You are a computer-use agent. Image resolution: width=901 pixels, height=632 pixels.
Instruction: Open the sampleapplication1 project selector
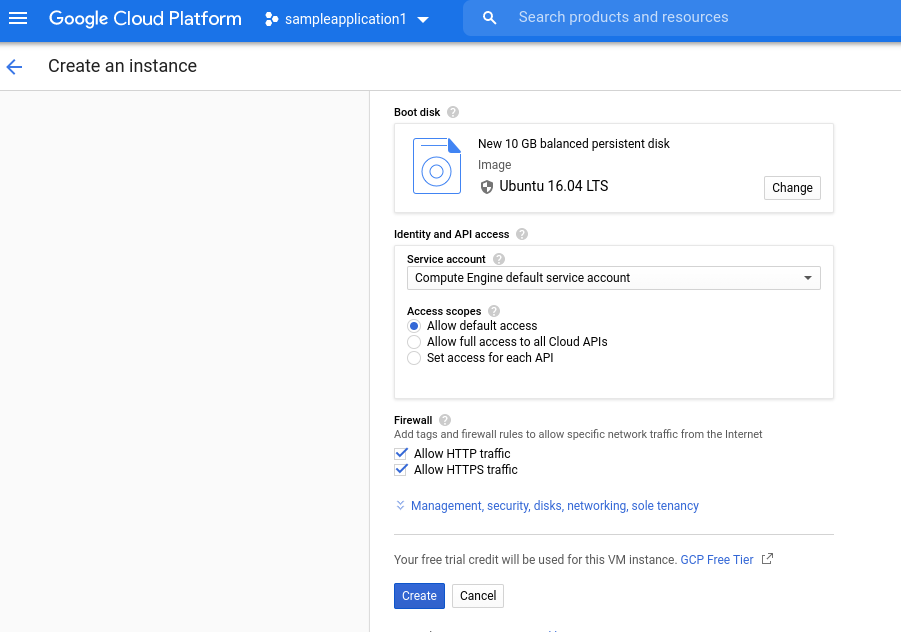point(346,19)
